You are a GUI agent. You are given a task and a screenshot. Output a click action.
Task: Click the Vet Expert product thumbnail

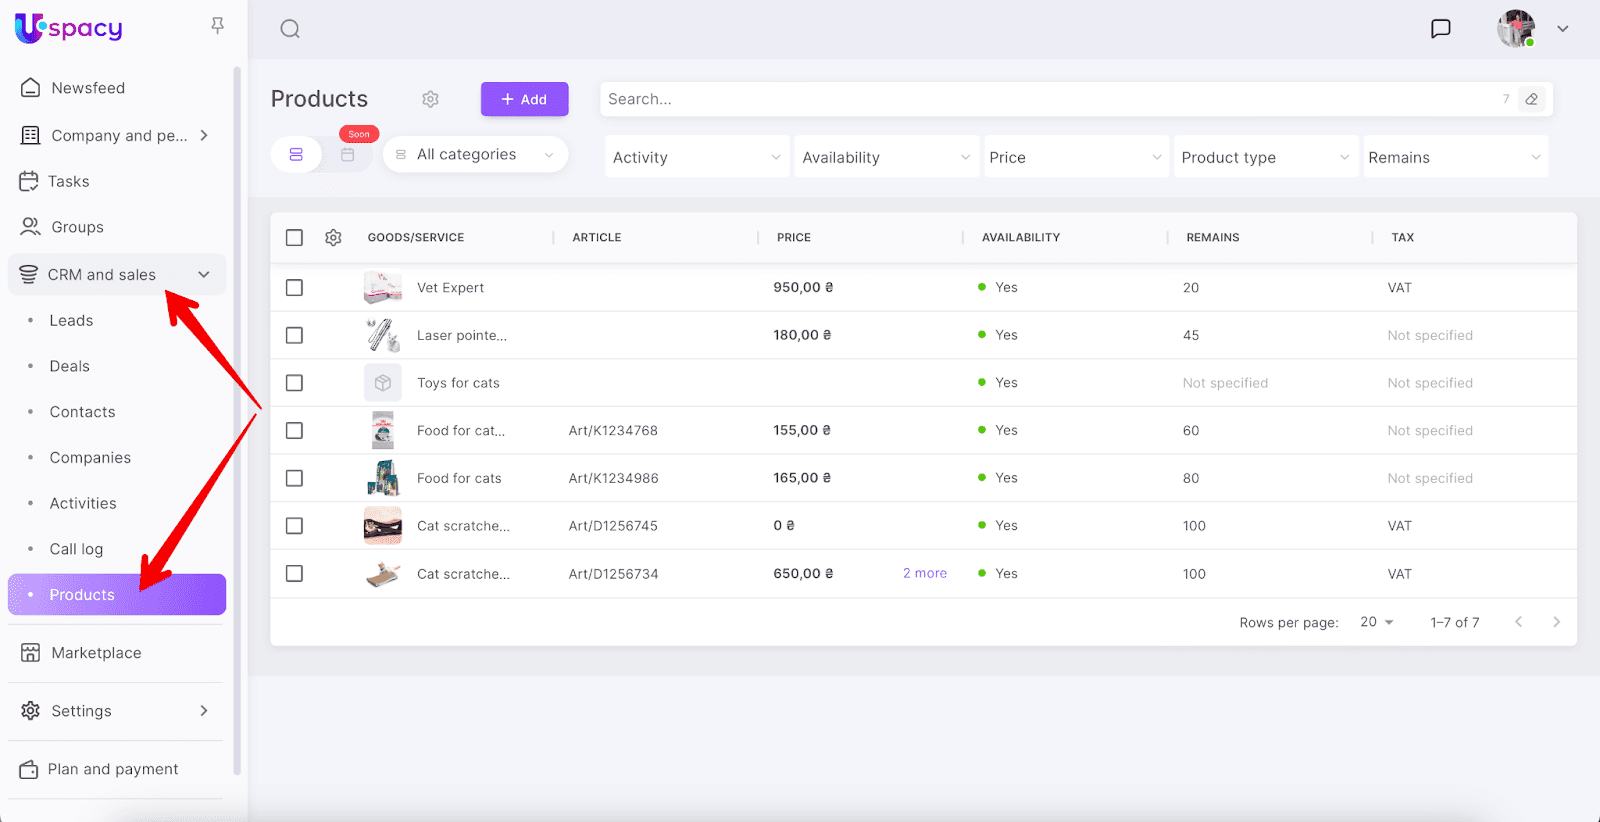pos(383,287)
